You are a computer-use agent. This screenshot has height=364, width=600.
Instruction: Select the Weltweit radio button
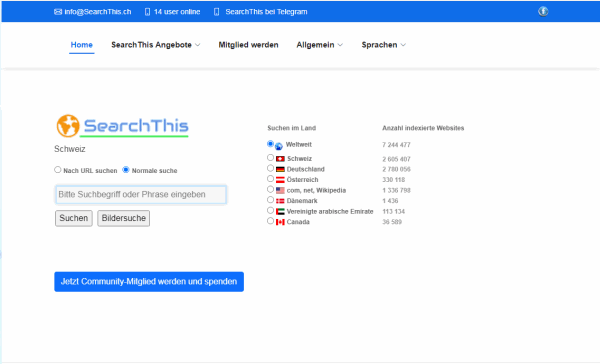[270, 144]
